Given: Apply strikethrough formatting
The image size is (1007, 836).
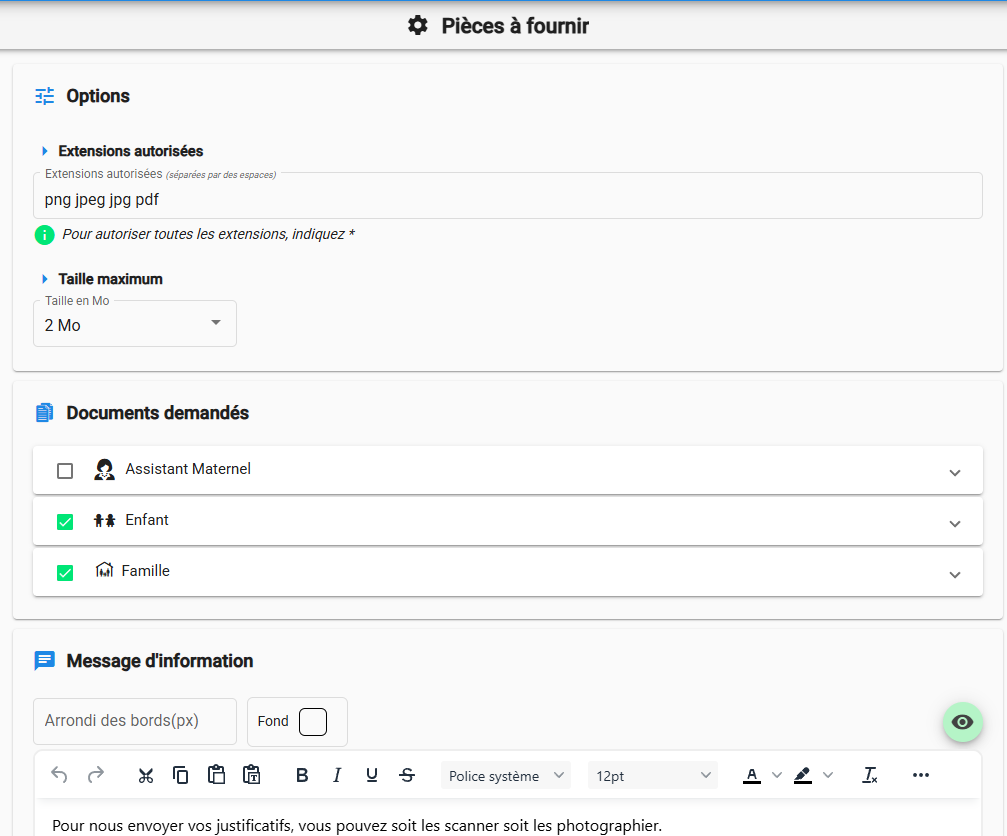Looking at the screenshot, I should [x=407, y=775].
